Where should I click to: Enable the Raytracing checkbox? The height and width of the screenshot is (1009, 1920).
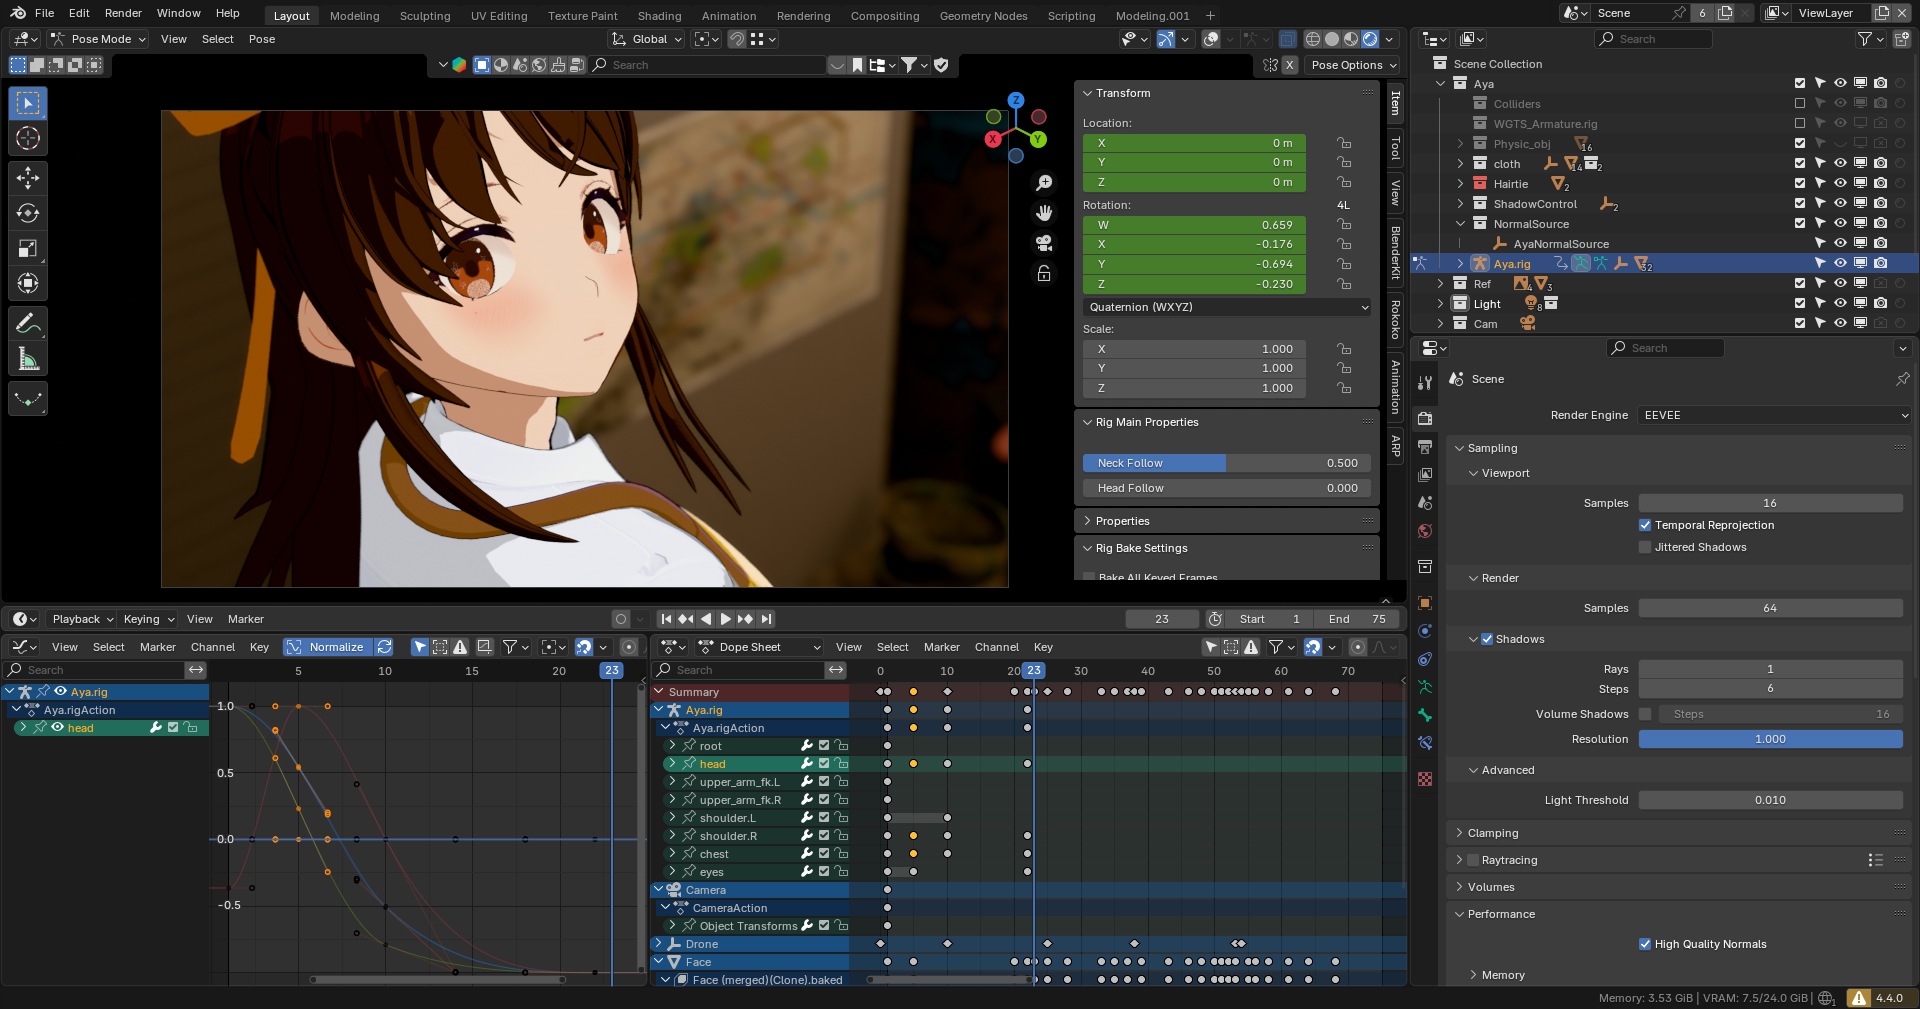coord(1473,860)
